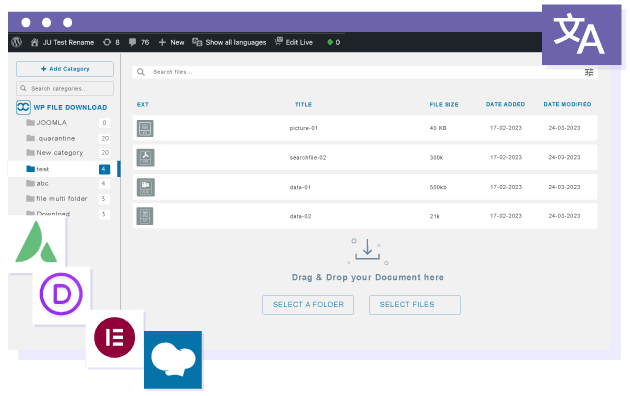The width and height of the screenshot is (630, 396).
Task: Click the file type icon for data-01
Action: click(145, 187)
